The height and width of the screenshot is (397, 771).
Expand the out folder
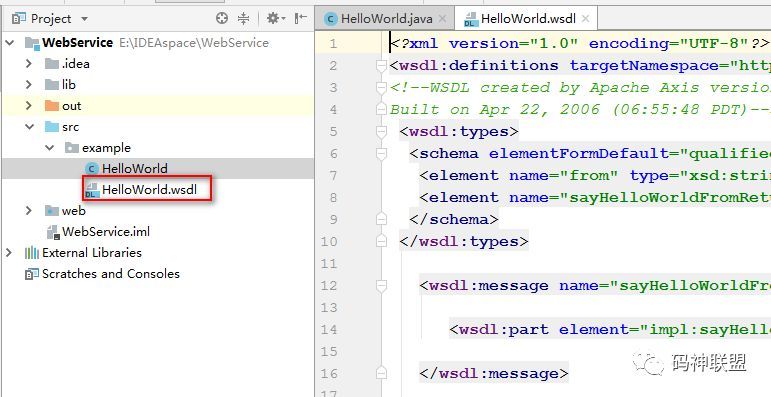[x=29, y=106]
